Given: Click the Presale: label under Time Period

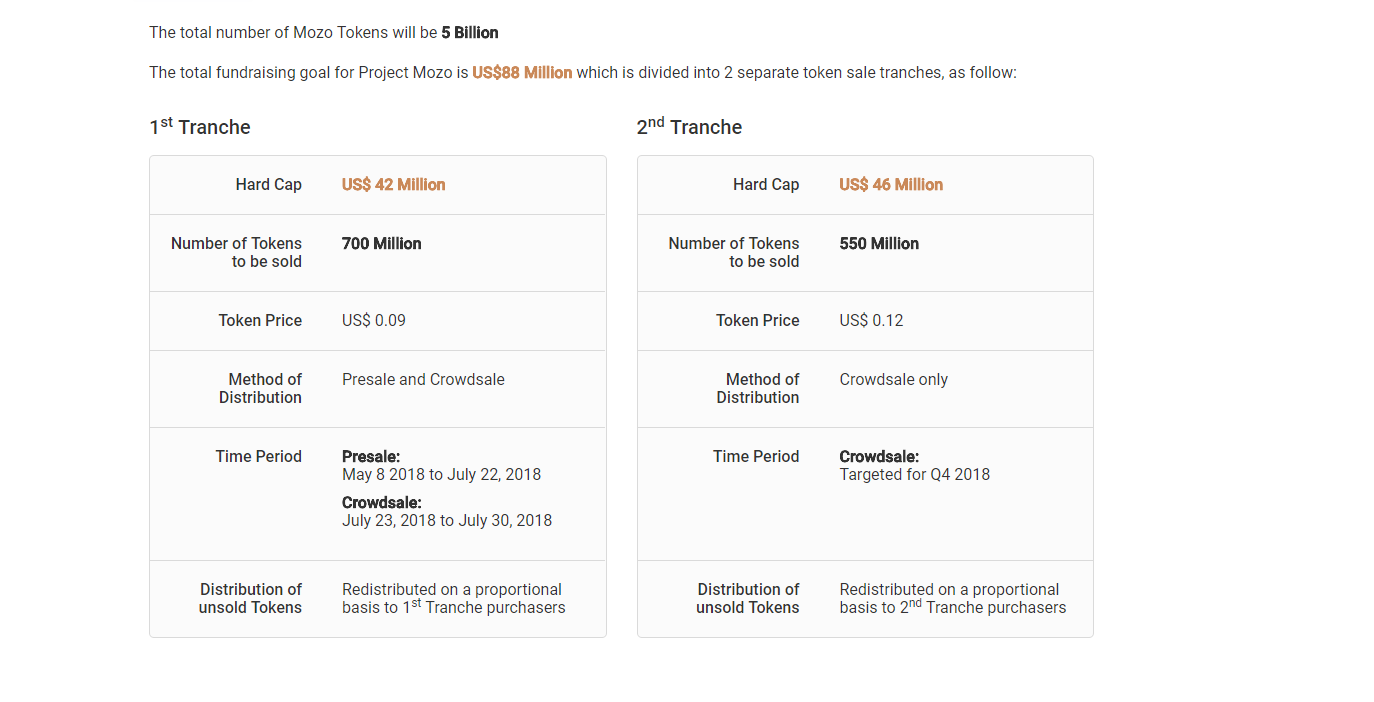Looking at the screenshot, I should point(371,456).
